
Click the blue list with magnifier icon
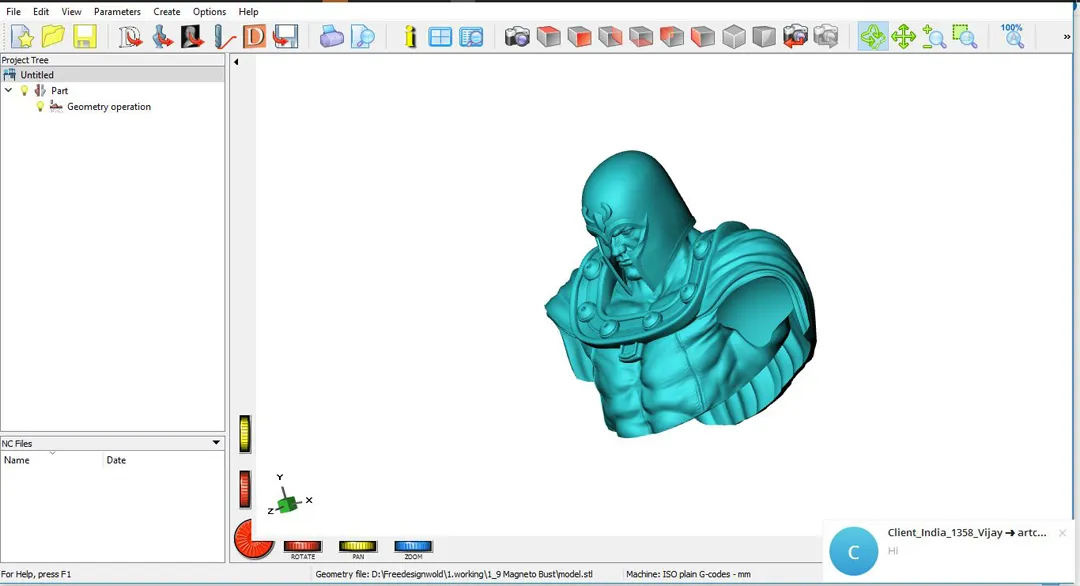[471, 36]
